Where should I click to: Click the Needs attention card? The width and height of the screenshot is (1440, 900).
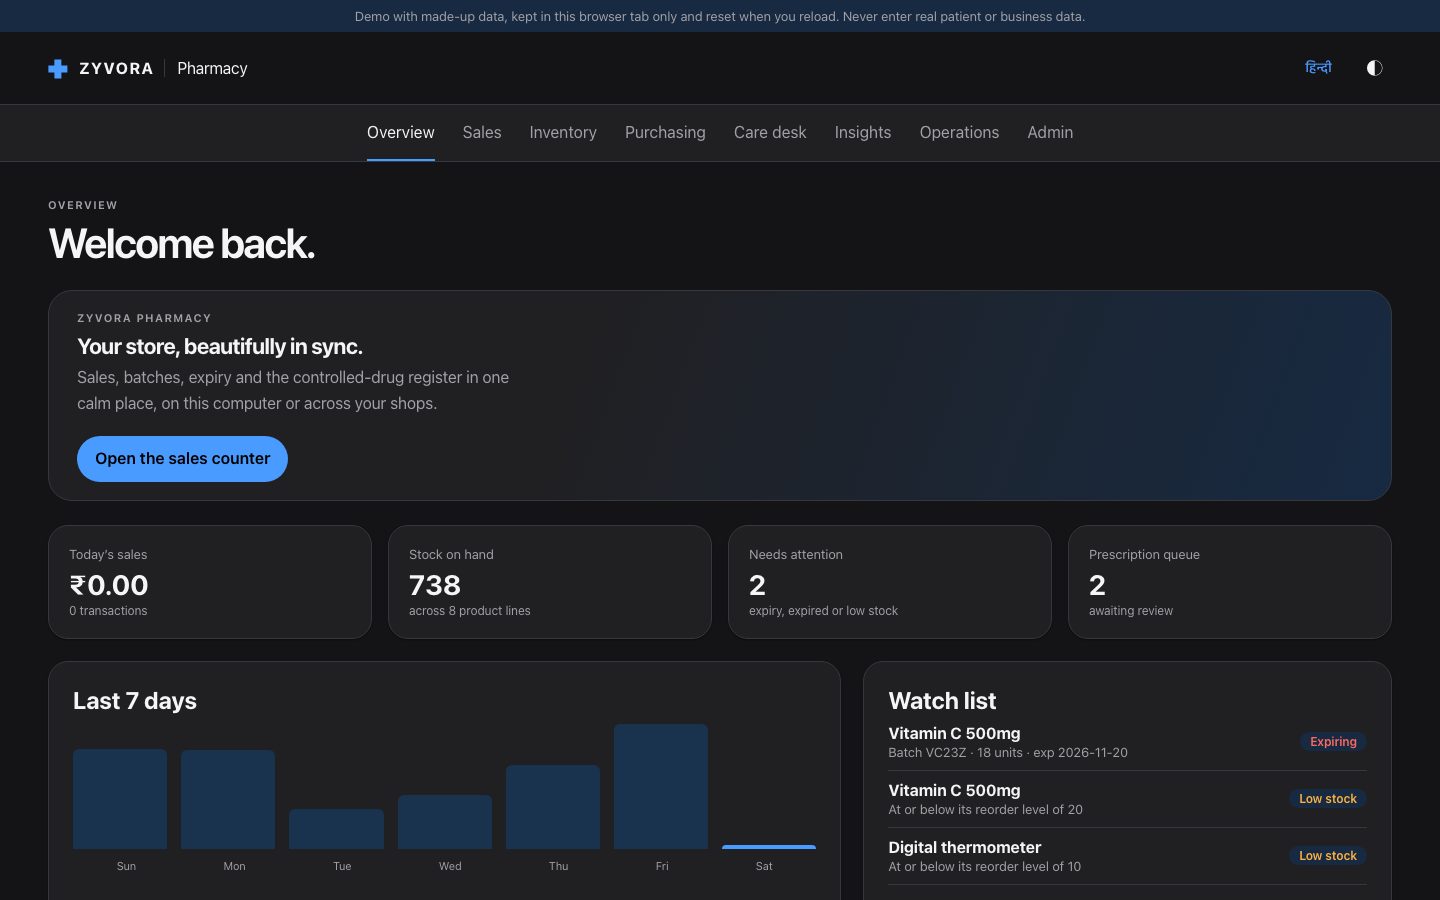tap(890, 582)
